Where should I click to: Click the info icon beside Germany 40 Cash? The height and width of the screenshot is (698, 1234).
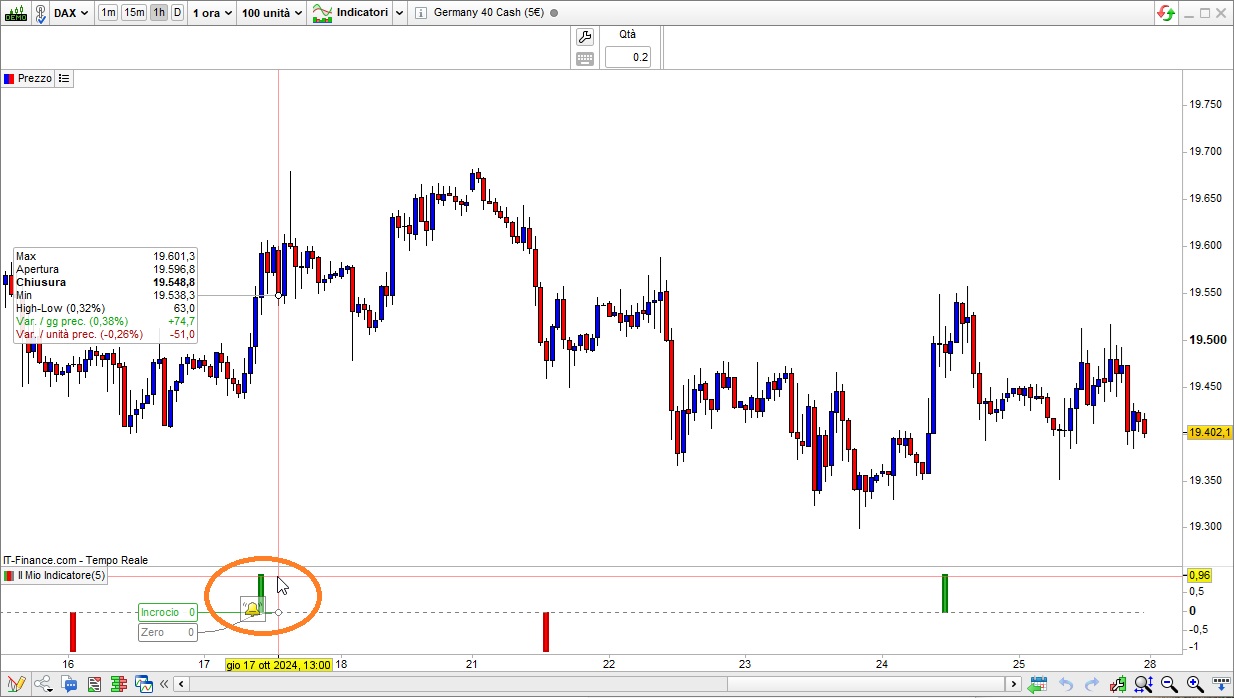(420, 13)
